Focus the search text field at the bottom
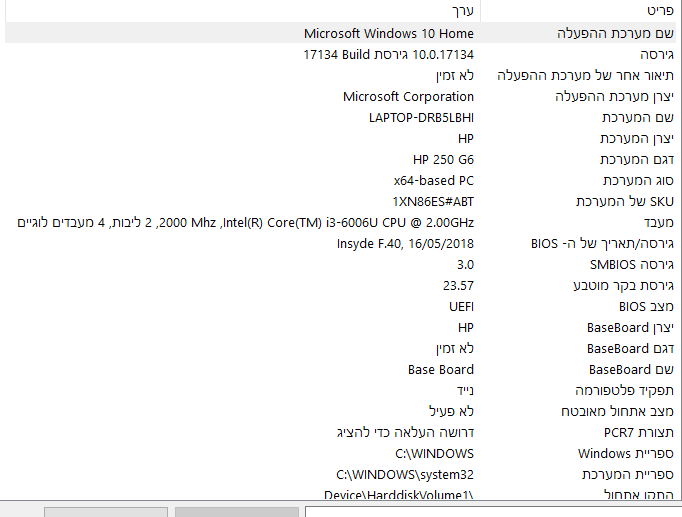 pyautogui.click(x=493, y=511)
